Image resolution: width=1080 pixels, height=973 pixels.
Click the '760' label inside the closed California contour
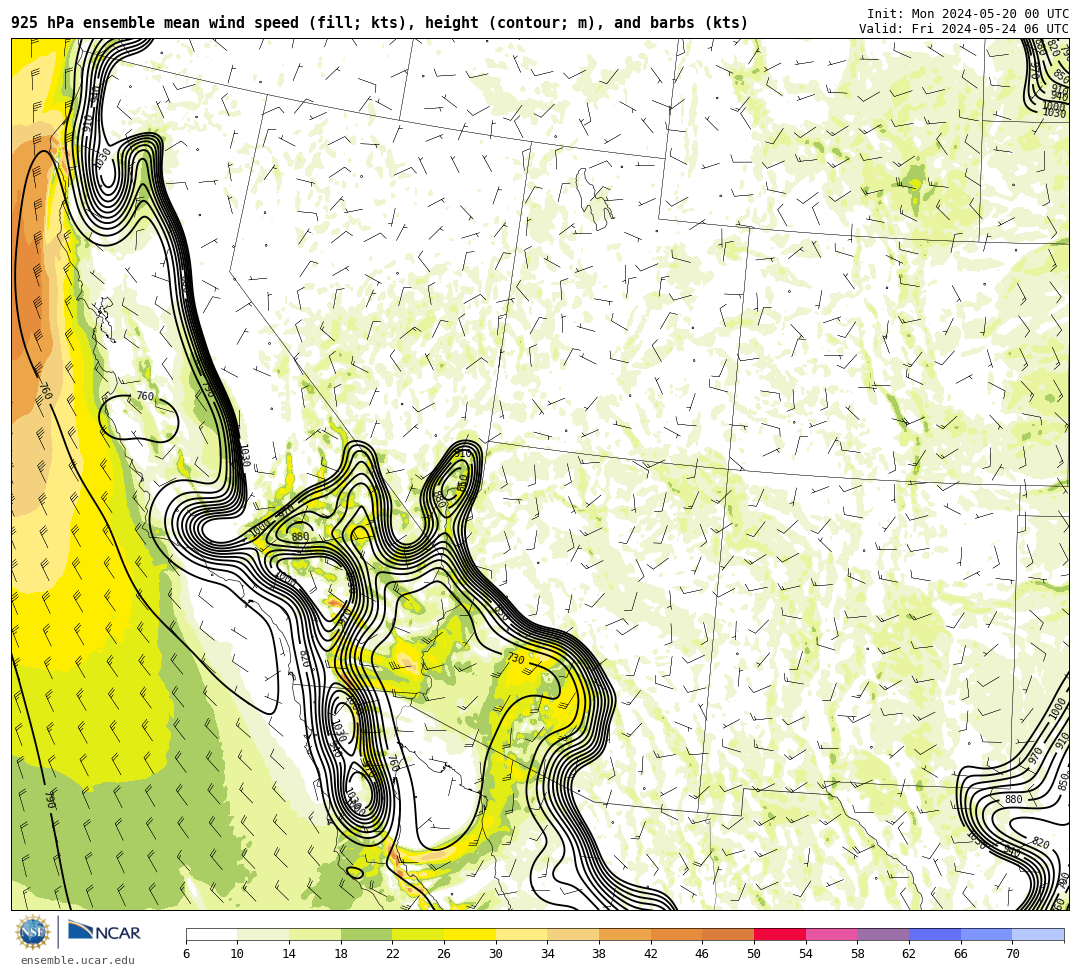point(145,396)
